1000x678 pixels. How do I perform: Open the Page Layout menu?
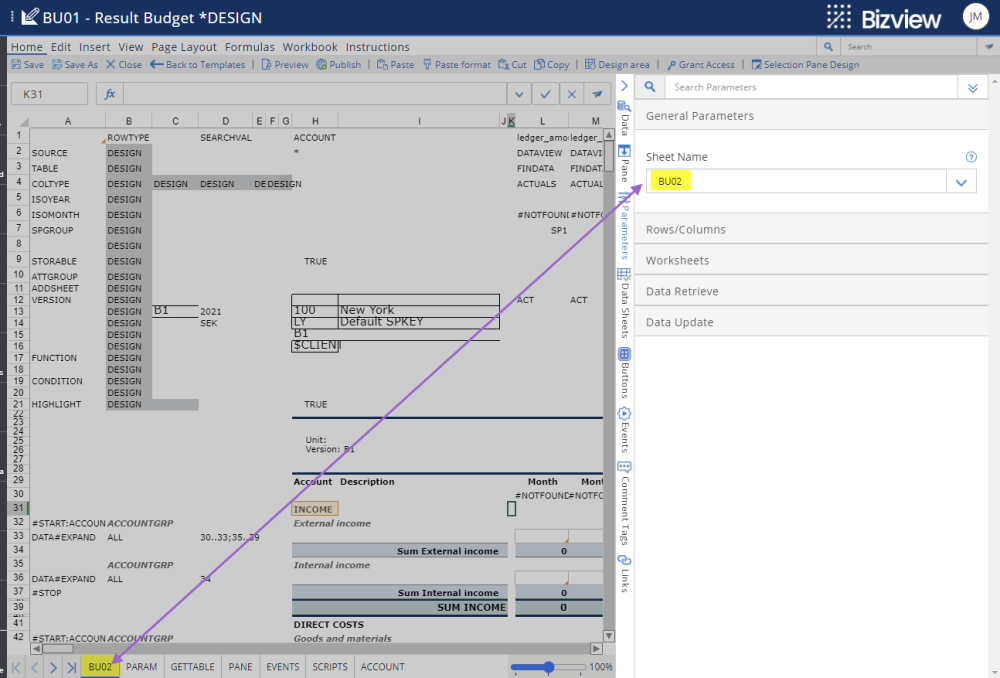tap(184, 47)
